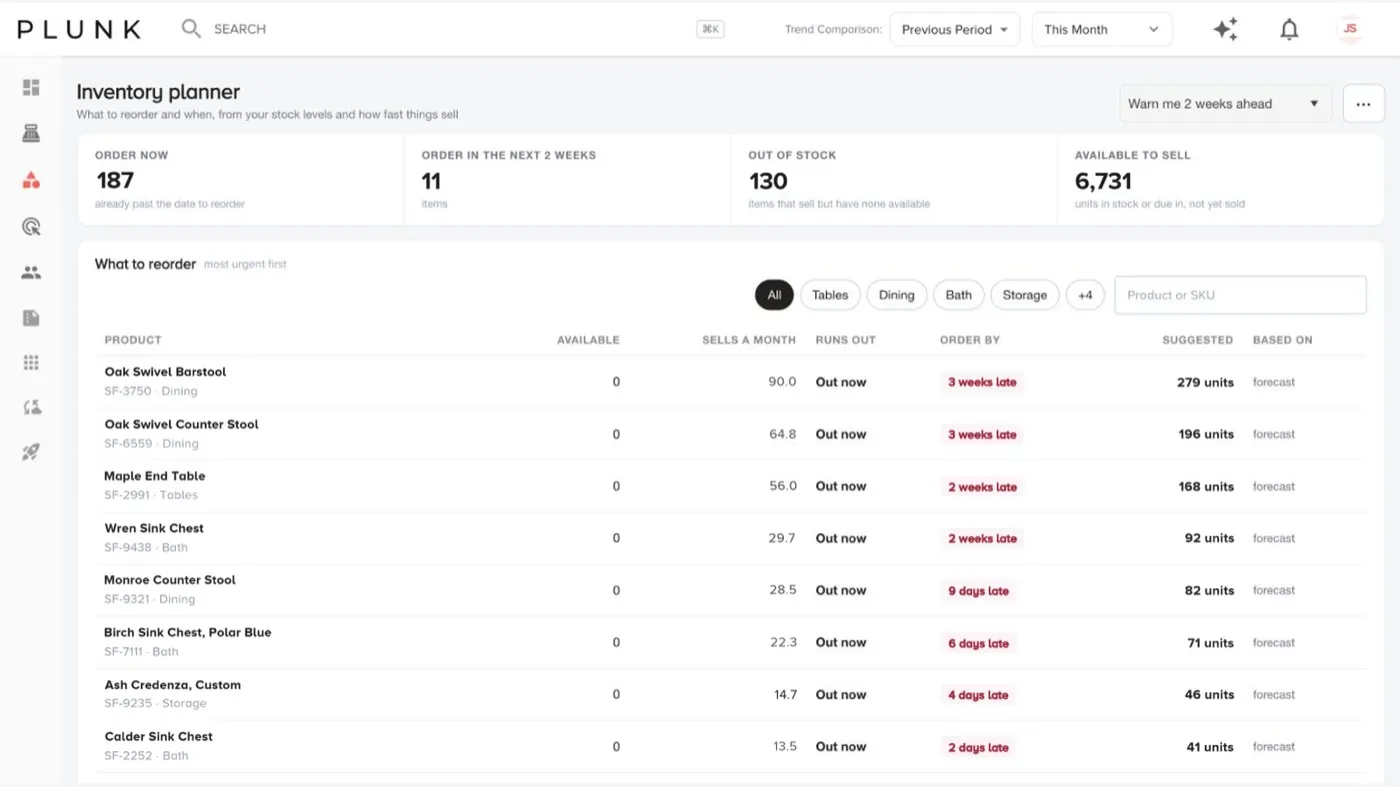This screenshot has width=1400, height=787.
Task: Click the 9 days late badge
Action: click(x=978, y=591)
